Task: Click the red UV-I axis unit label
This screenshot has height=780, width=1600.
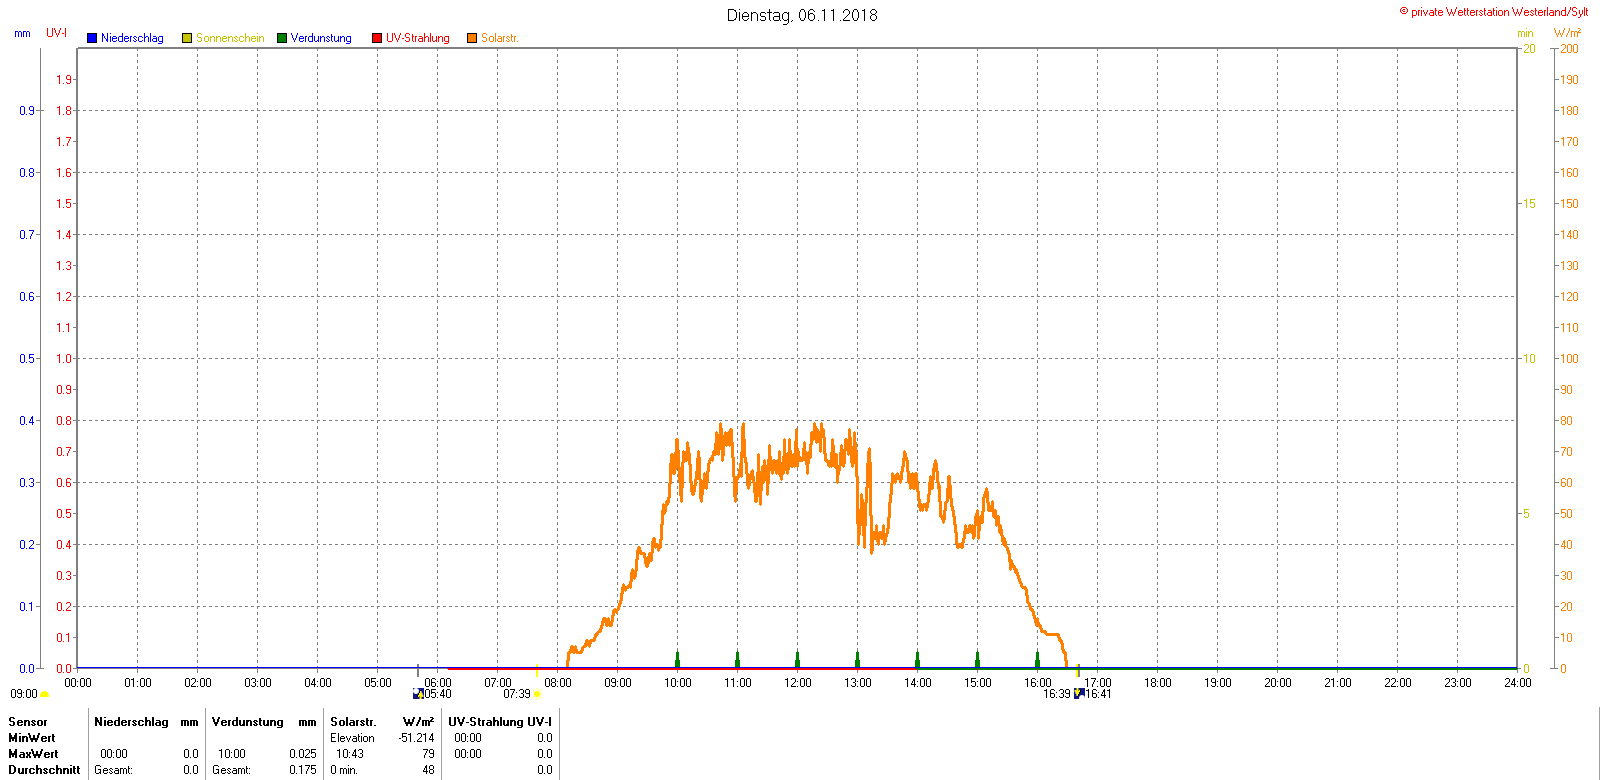Action: [57, 33]
